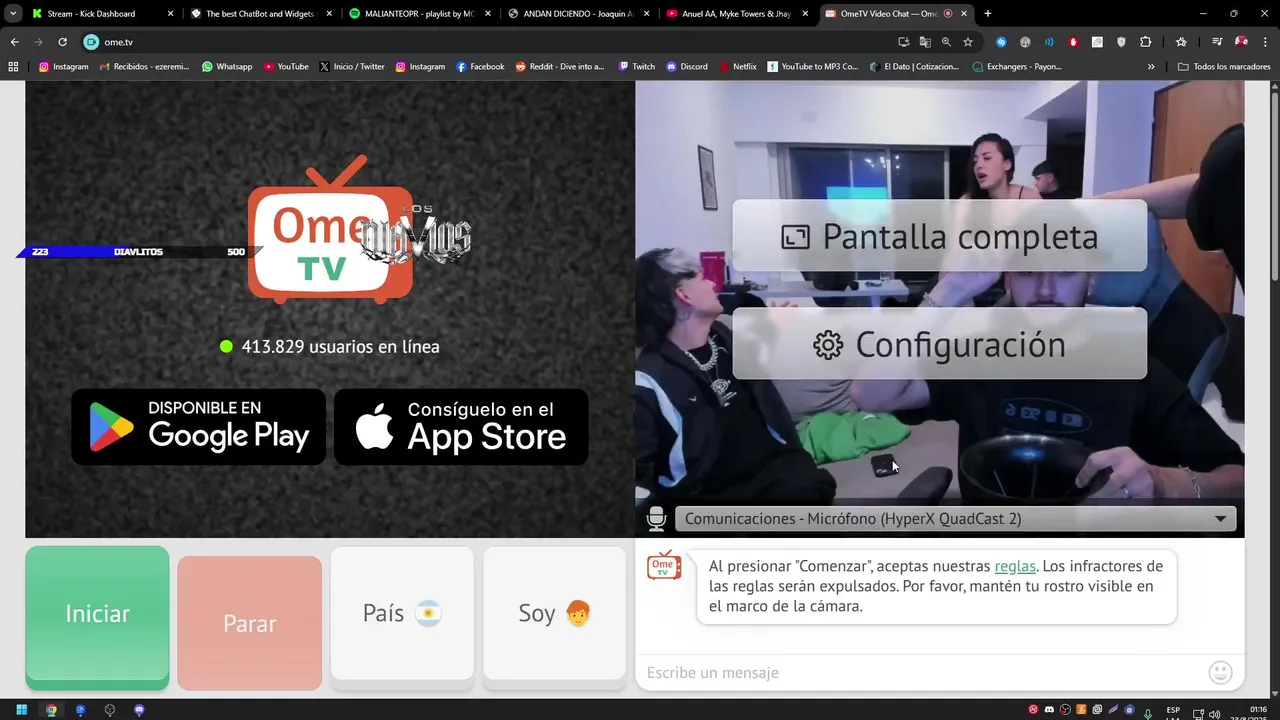Open the Chrome apps grid icon
This screenshot has height=720, width=1280.
(13, 67)
